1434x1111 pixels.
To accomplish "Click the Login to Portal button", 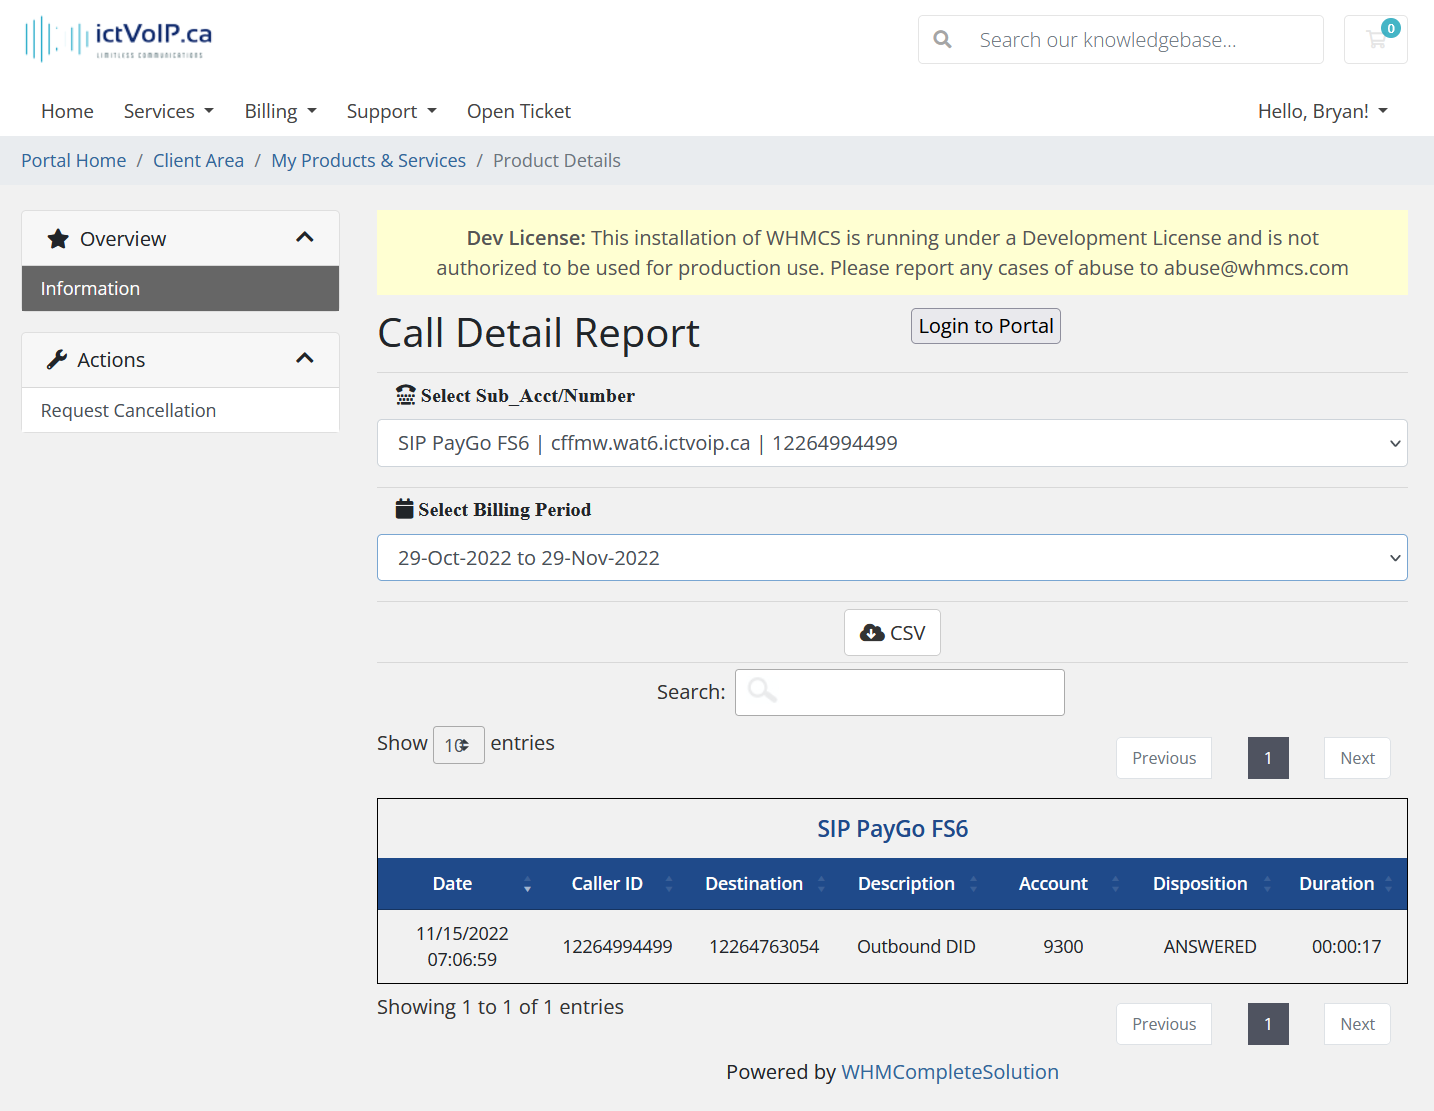I will click(x=985, y=326).
